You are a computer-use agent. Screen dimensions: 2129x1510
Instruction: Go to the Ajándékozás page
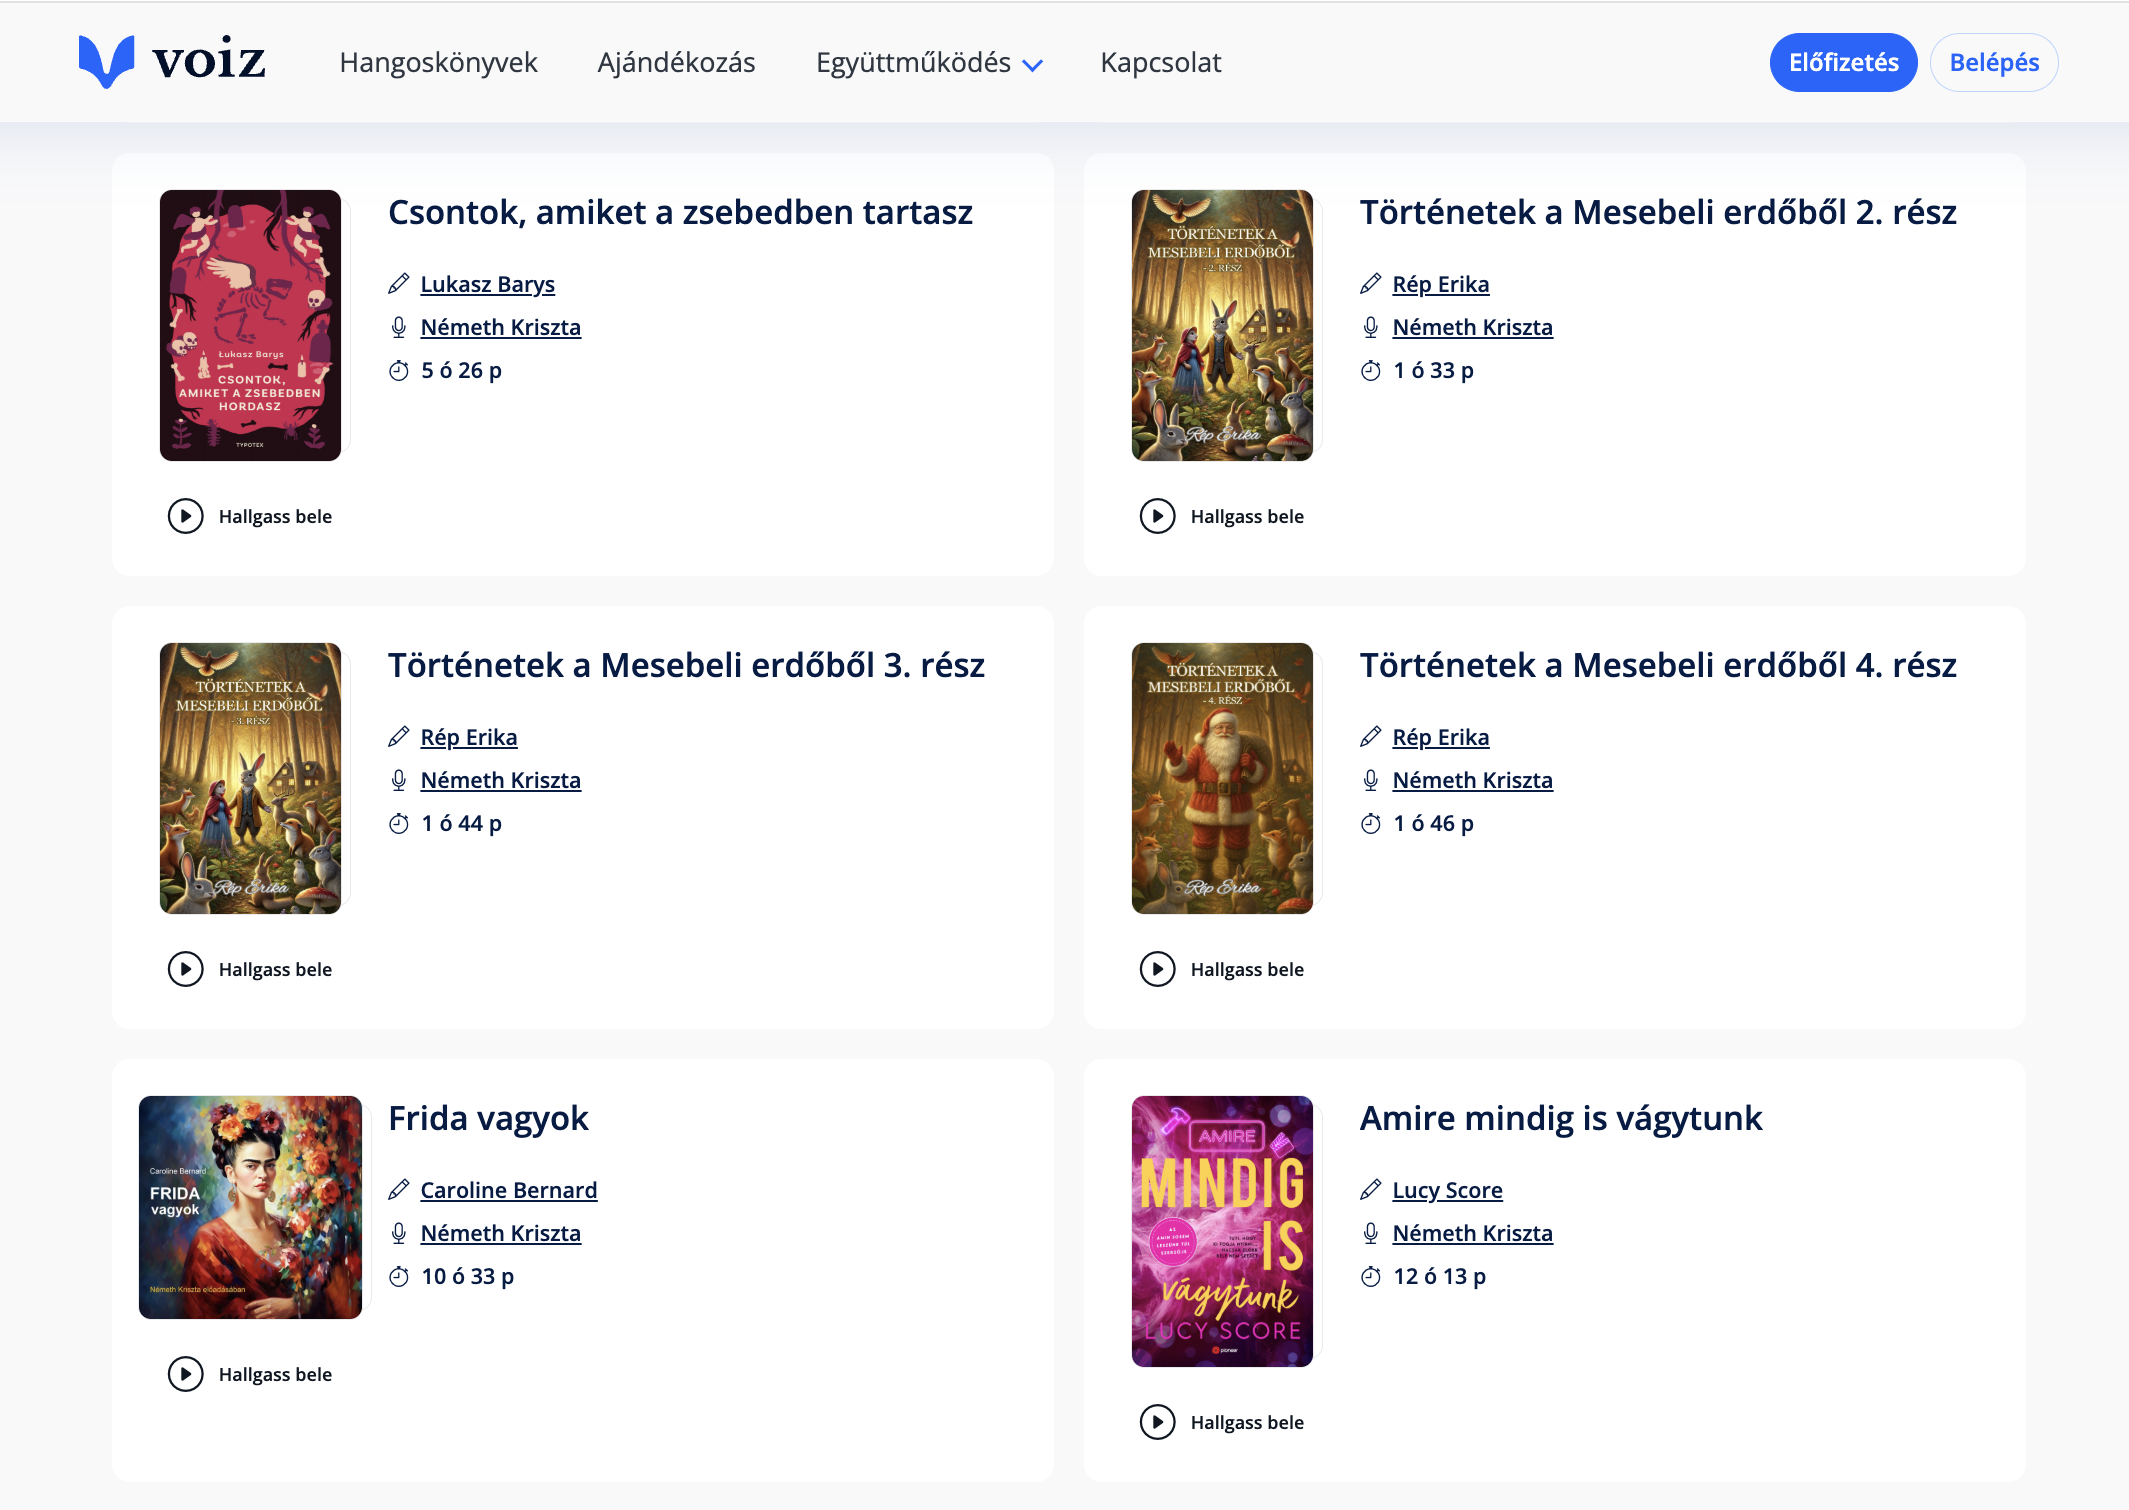coord(676,62)
